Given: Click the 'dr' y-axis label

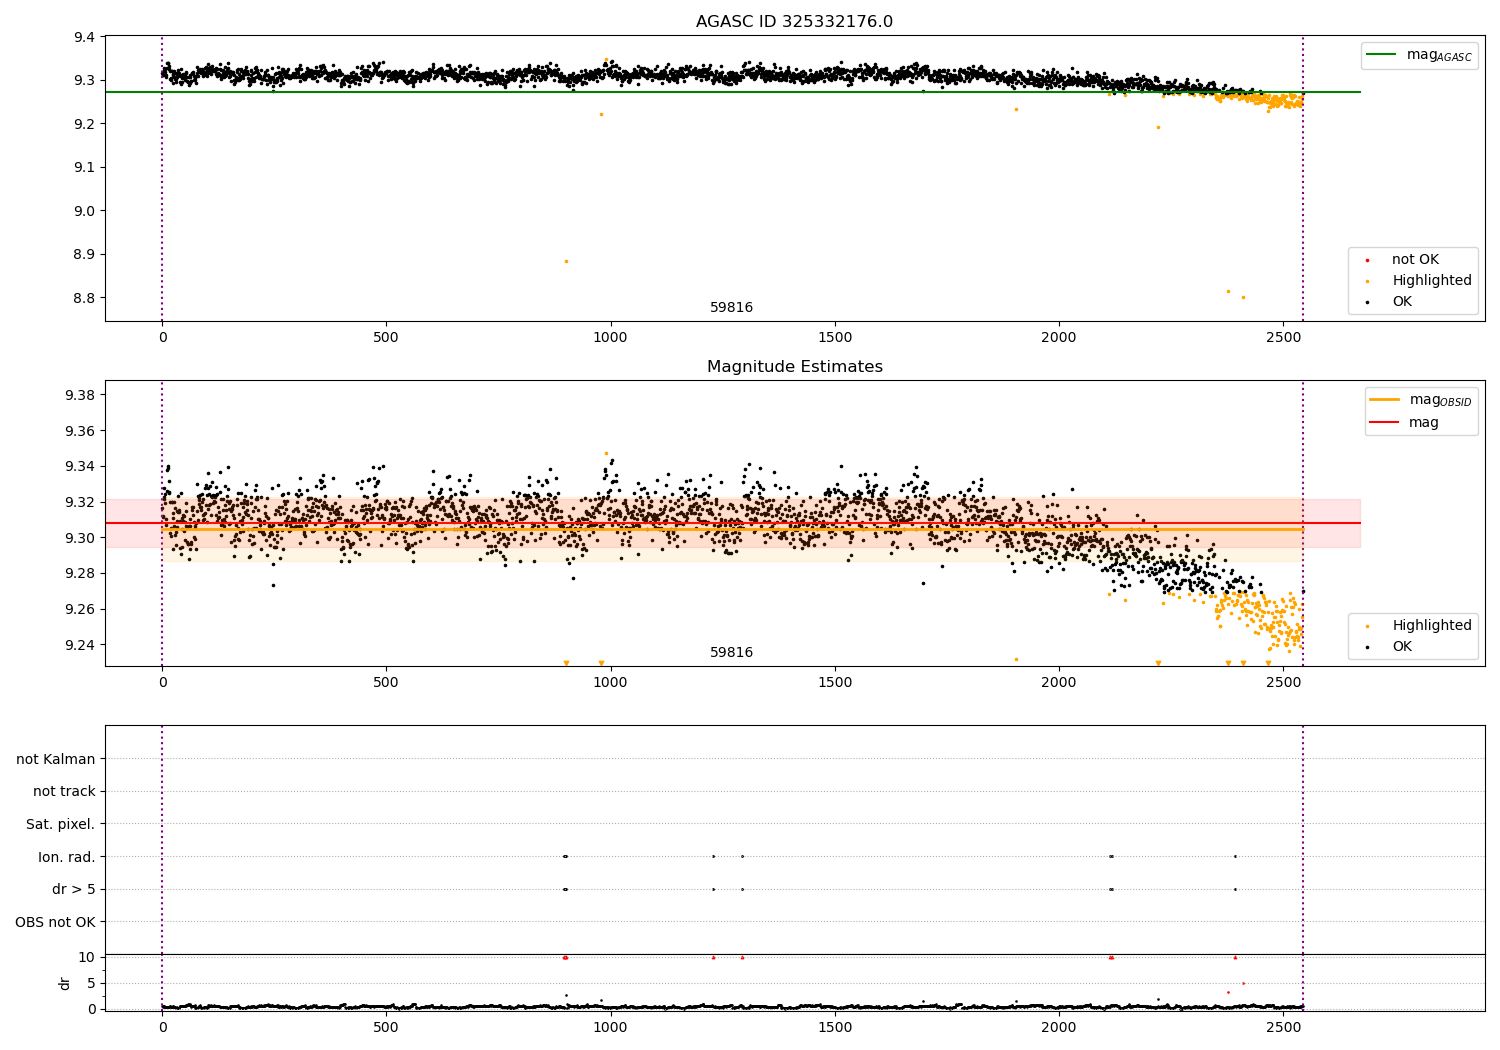Looking at the screenshot, I should coord(65,983).
